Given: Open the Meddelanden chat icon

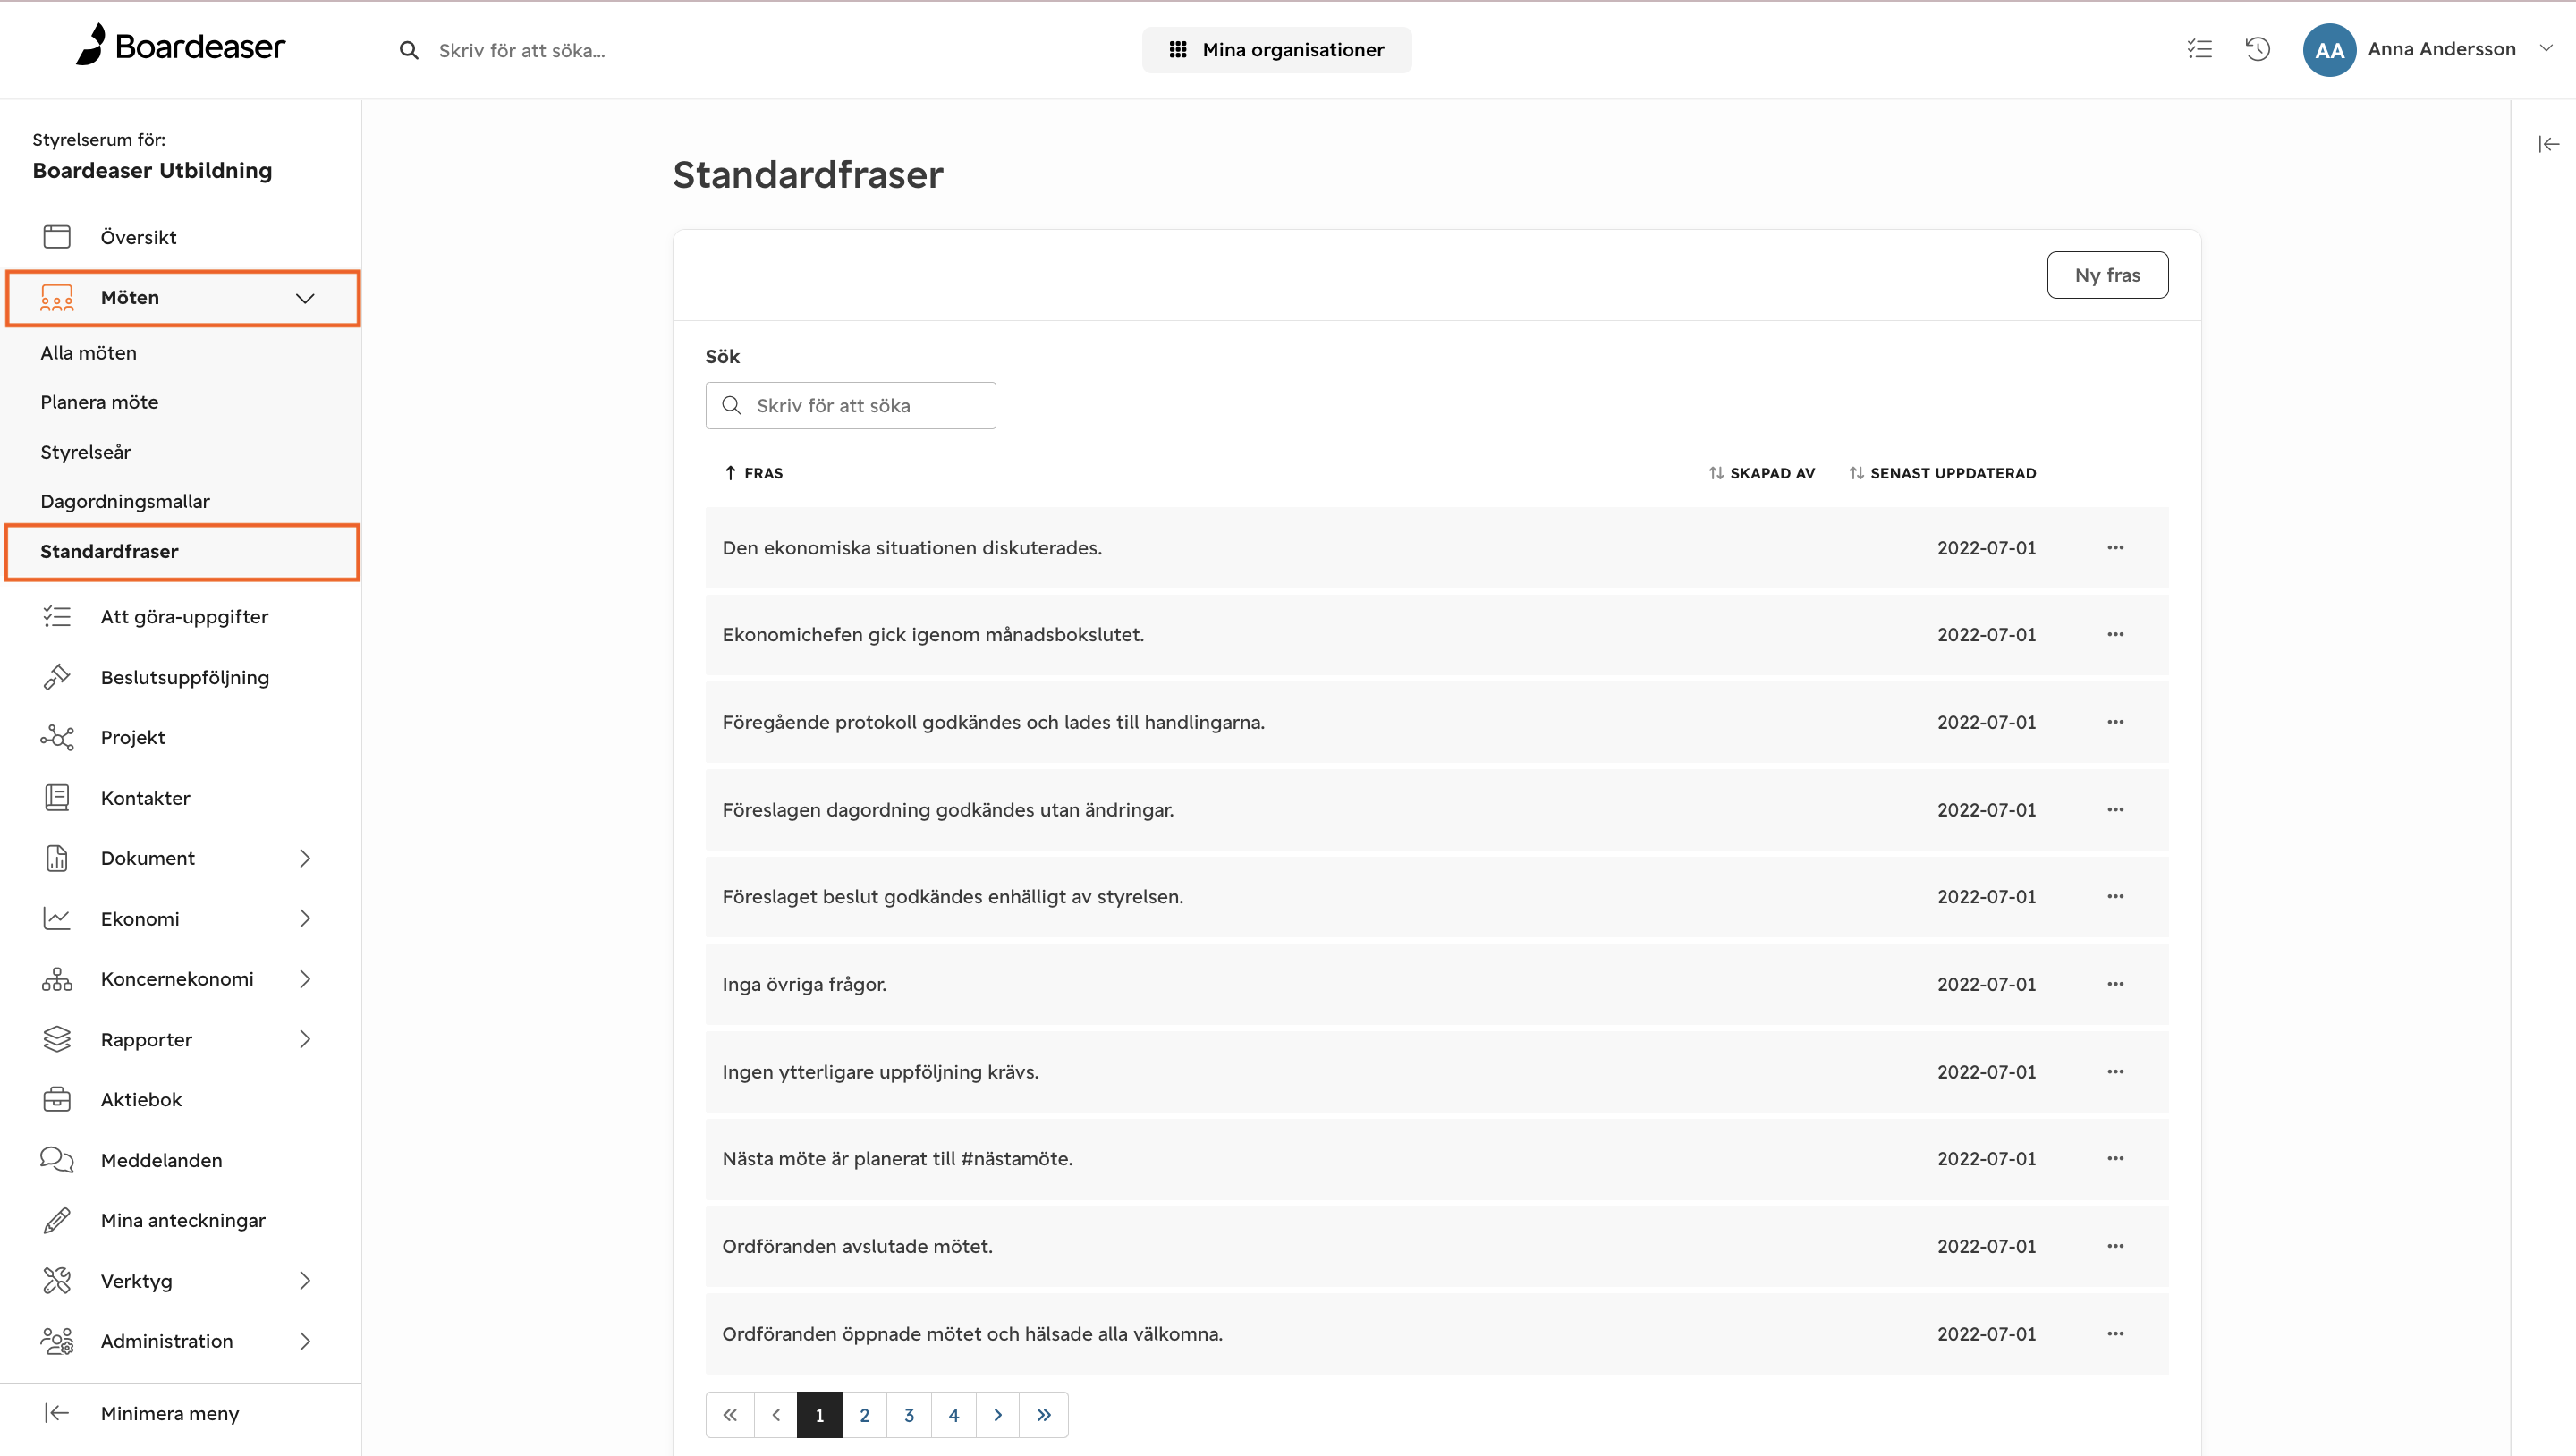Looking at the screenshot, I should 57,1160.
